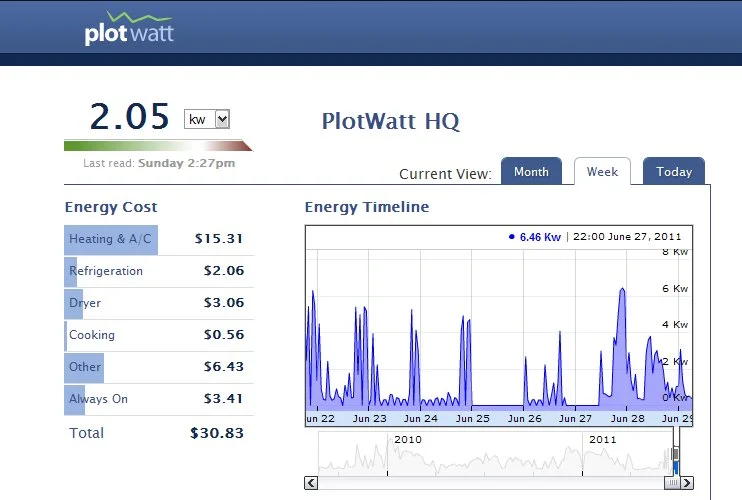This screenshot has height=500, width=742.
Task: Click the 2011 marker in the overview chart
Action: tap(603, 439)
